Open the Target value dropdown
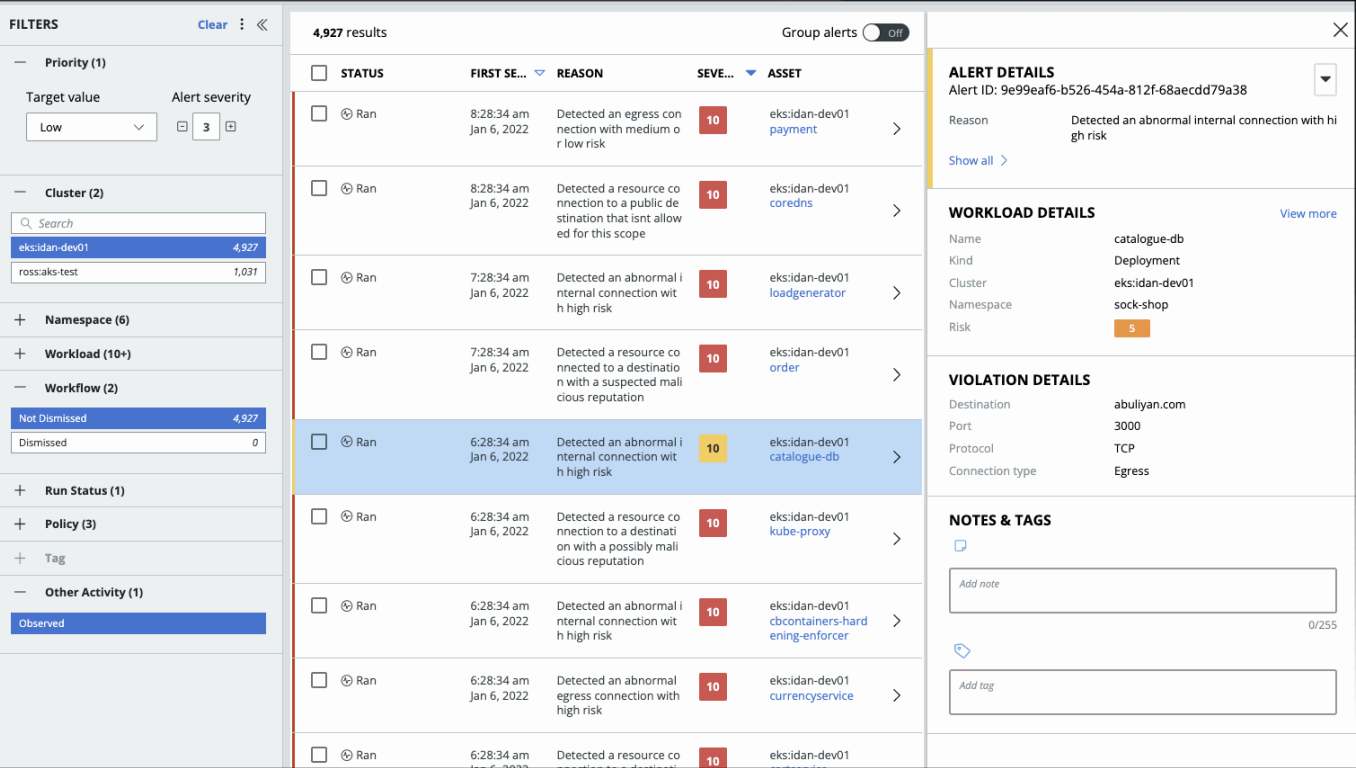 point(91,127)
